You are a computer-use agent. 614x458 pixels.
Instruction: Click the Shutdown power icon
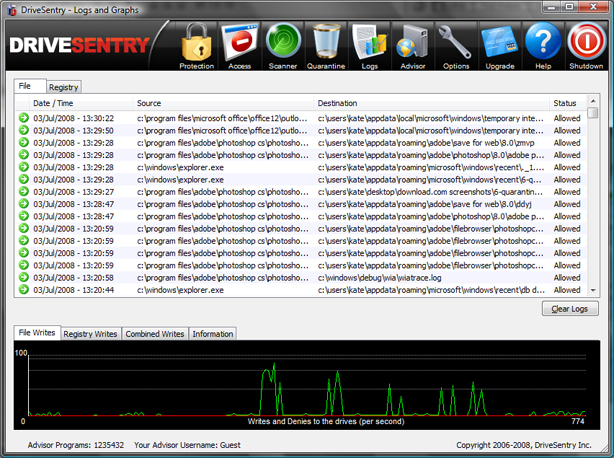pos(586,46)
